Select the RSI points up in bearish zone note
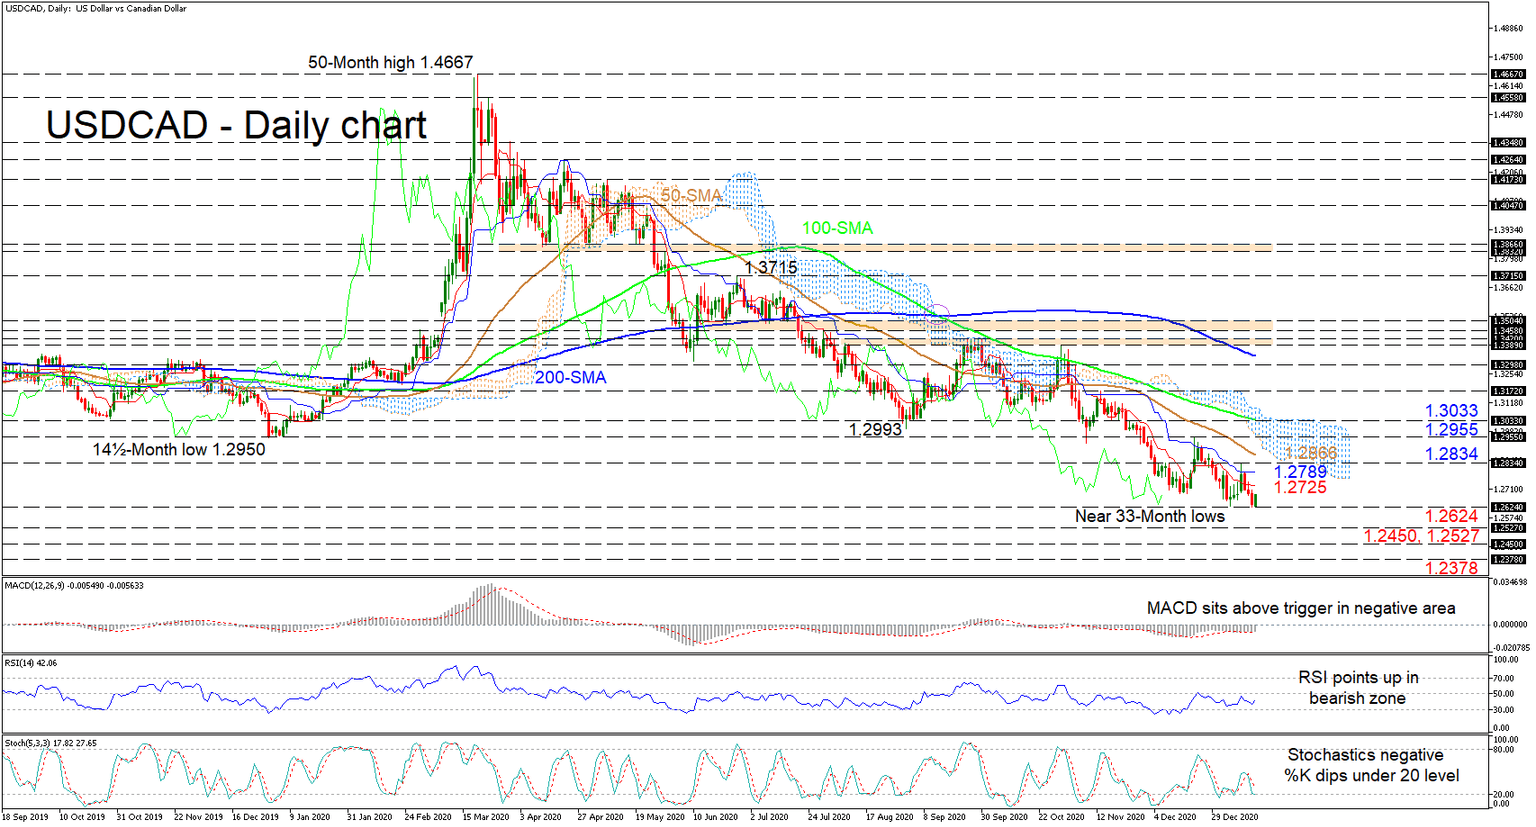 click(1362, 687)
